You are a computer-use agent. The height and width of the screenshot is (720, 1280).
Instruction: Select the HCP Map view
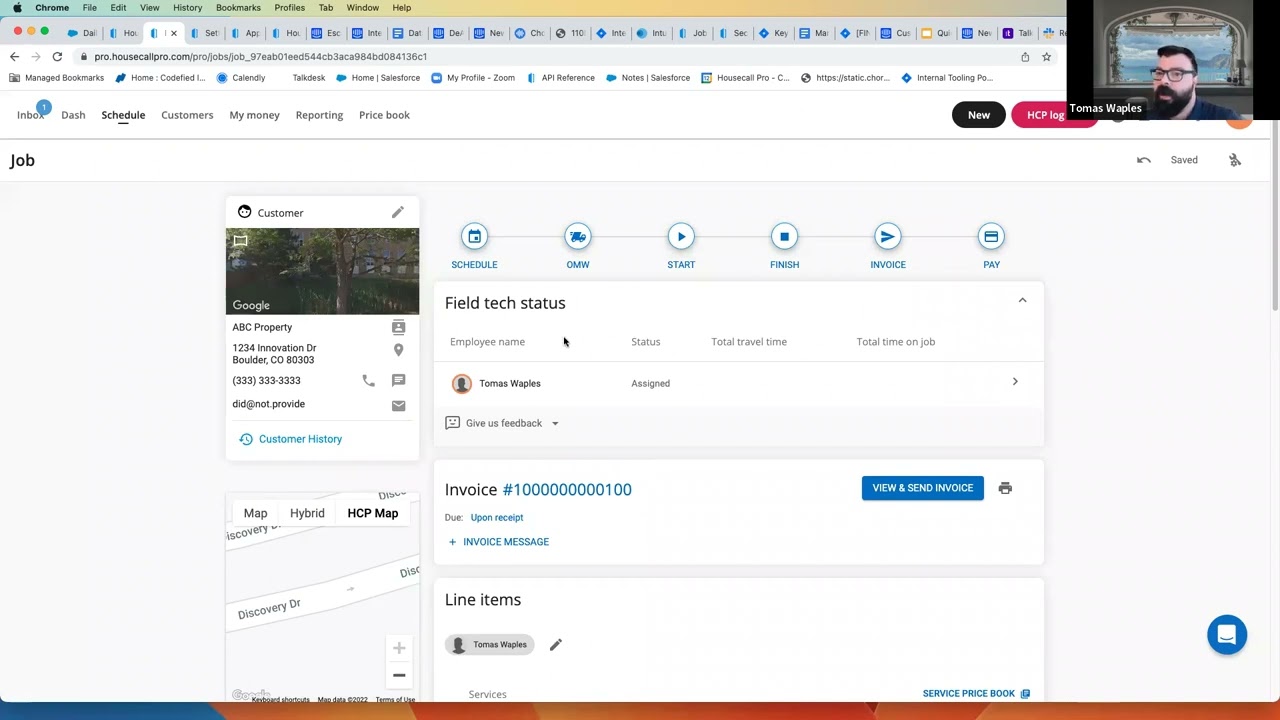372,513
